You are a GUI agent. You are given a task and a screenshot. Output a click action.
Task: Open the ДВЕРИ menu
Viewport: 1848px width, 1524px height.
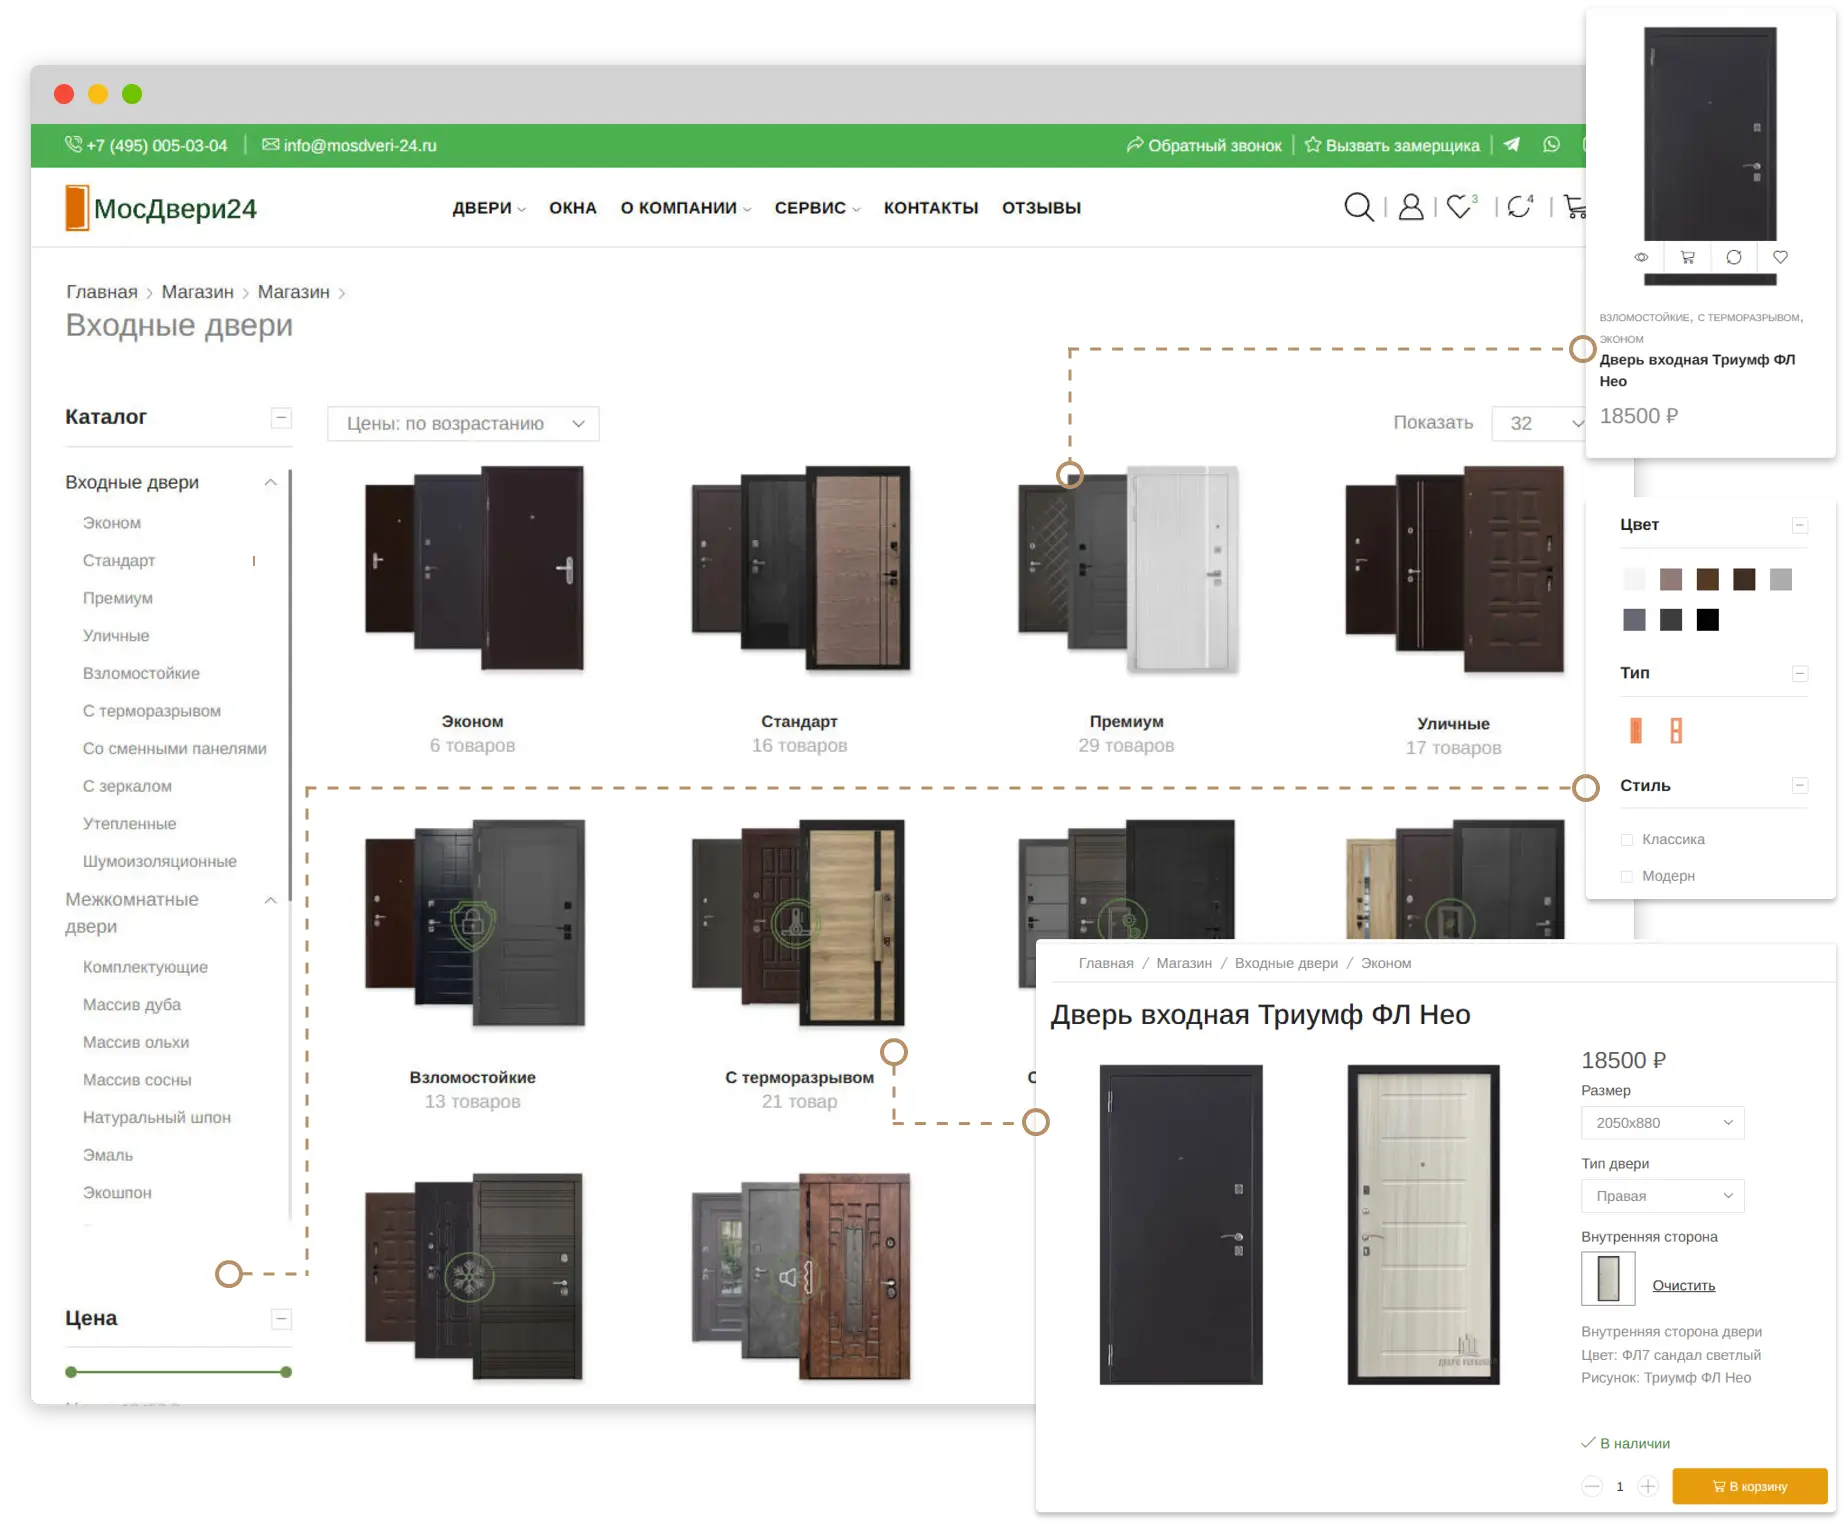(488, 208)
